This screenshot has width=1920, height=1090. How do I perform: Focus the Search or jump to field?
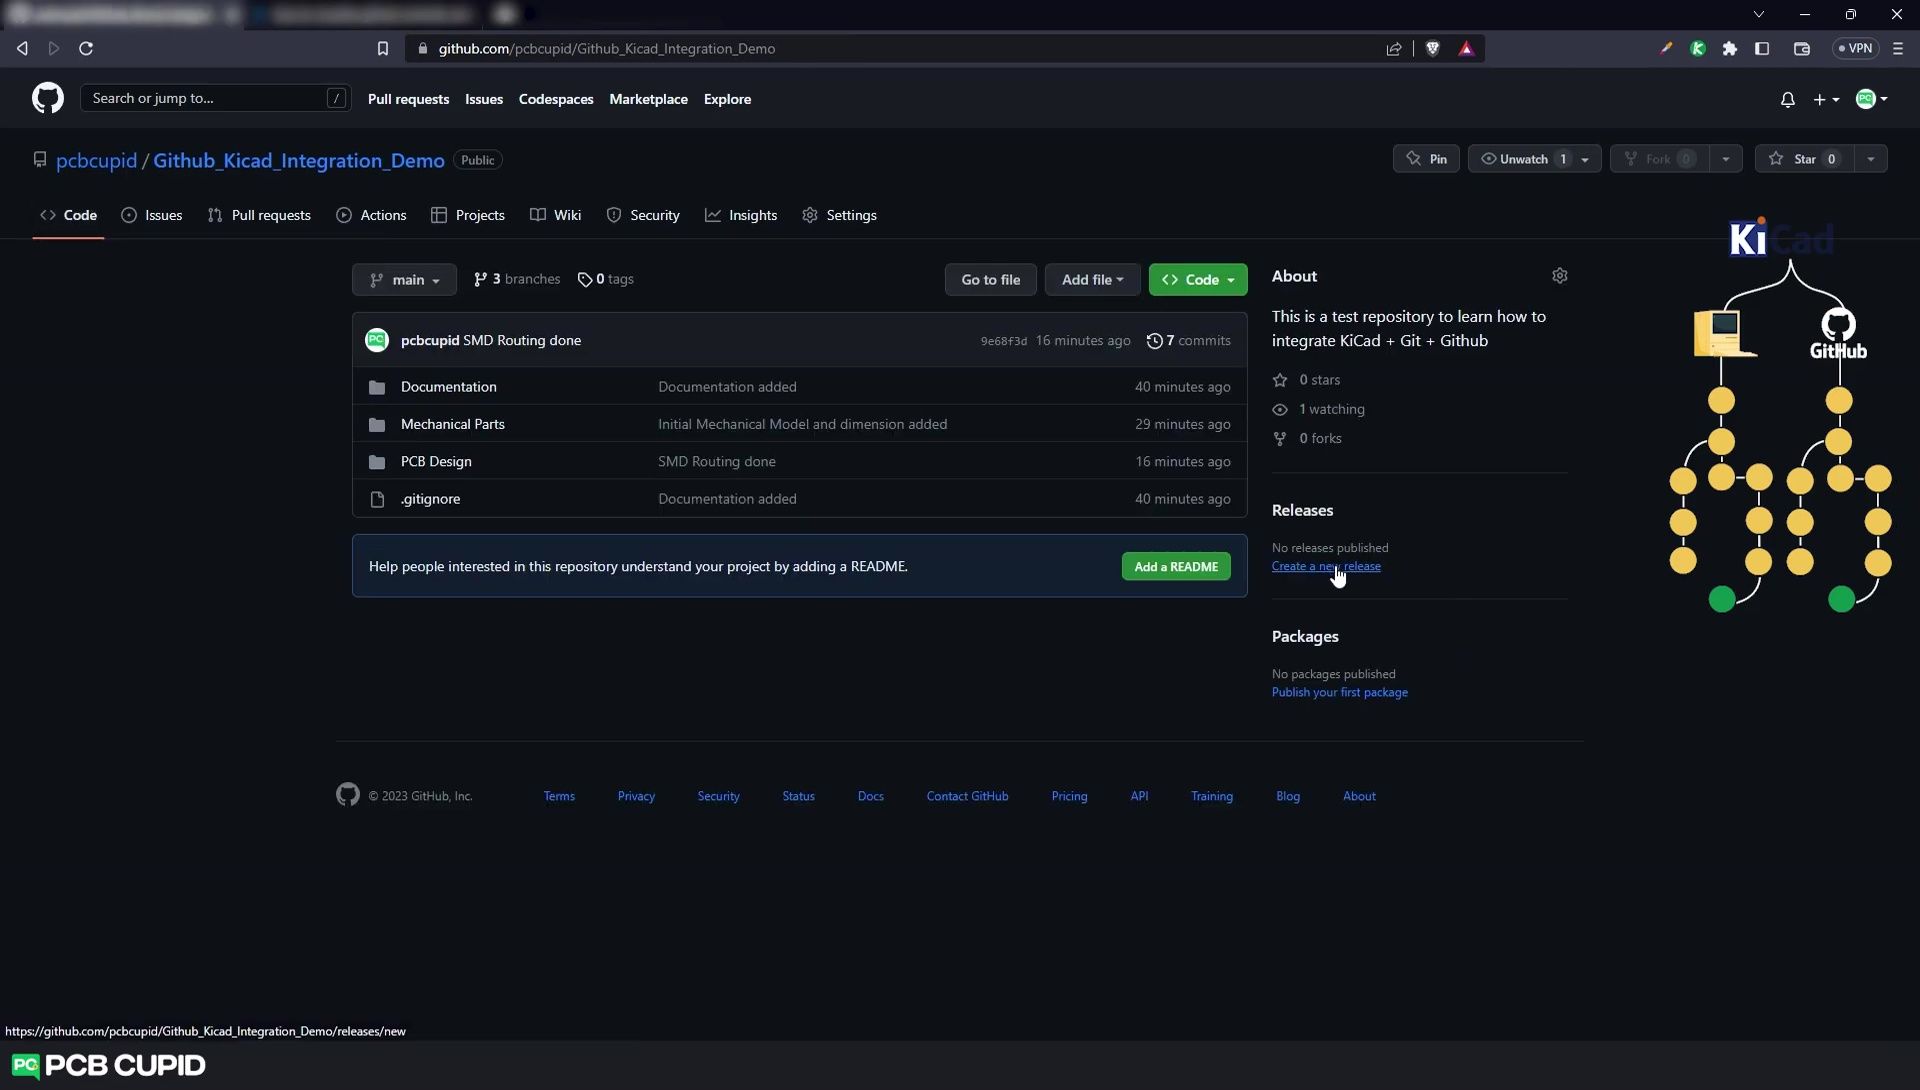tap(215, 98)
